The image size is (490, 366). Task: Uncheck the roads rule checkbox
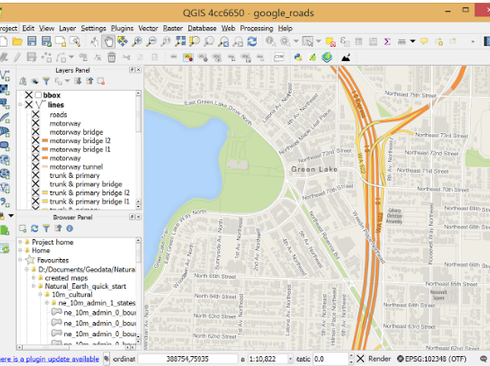click(x=35, y=115)
